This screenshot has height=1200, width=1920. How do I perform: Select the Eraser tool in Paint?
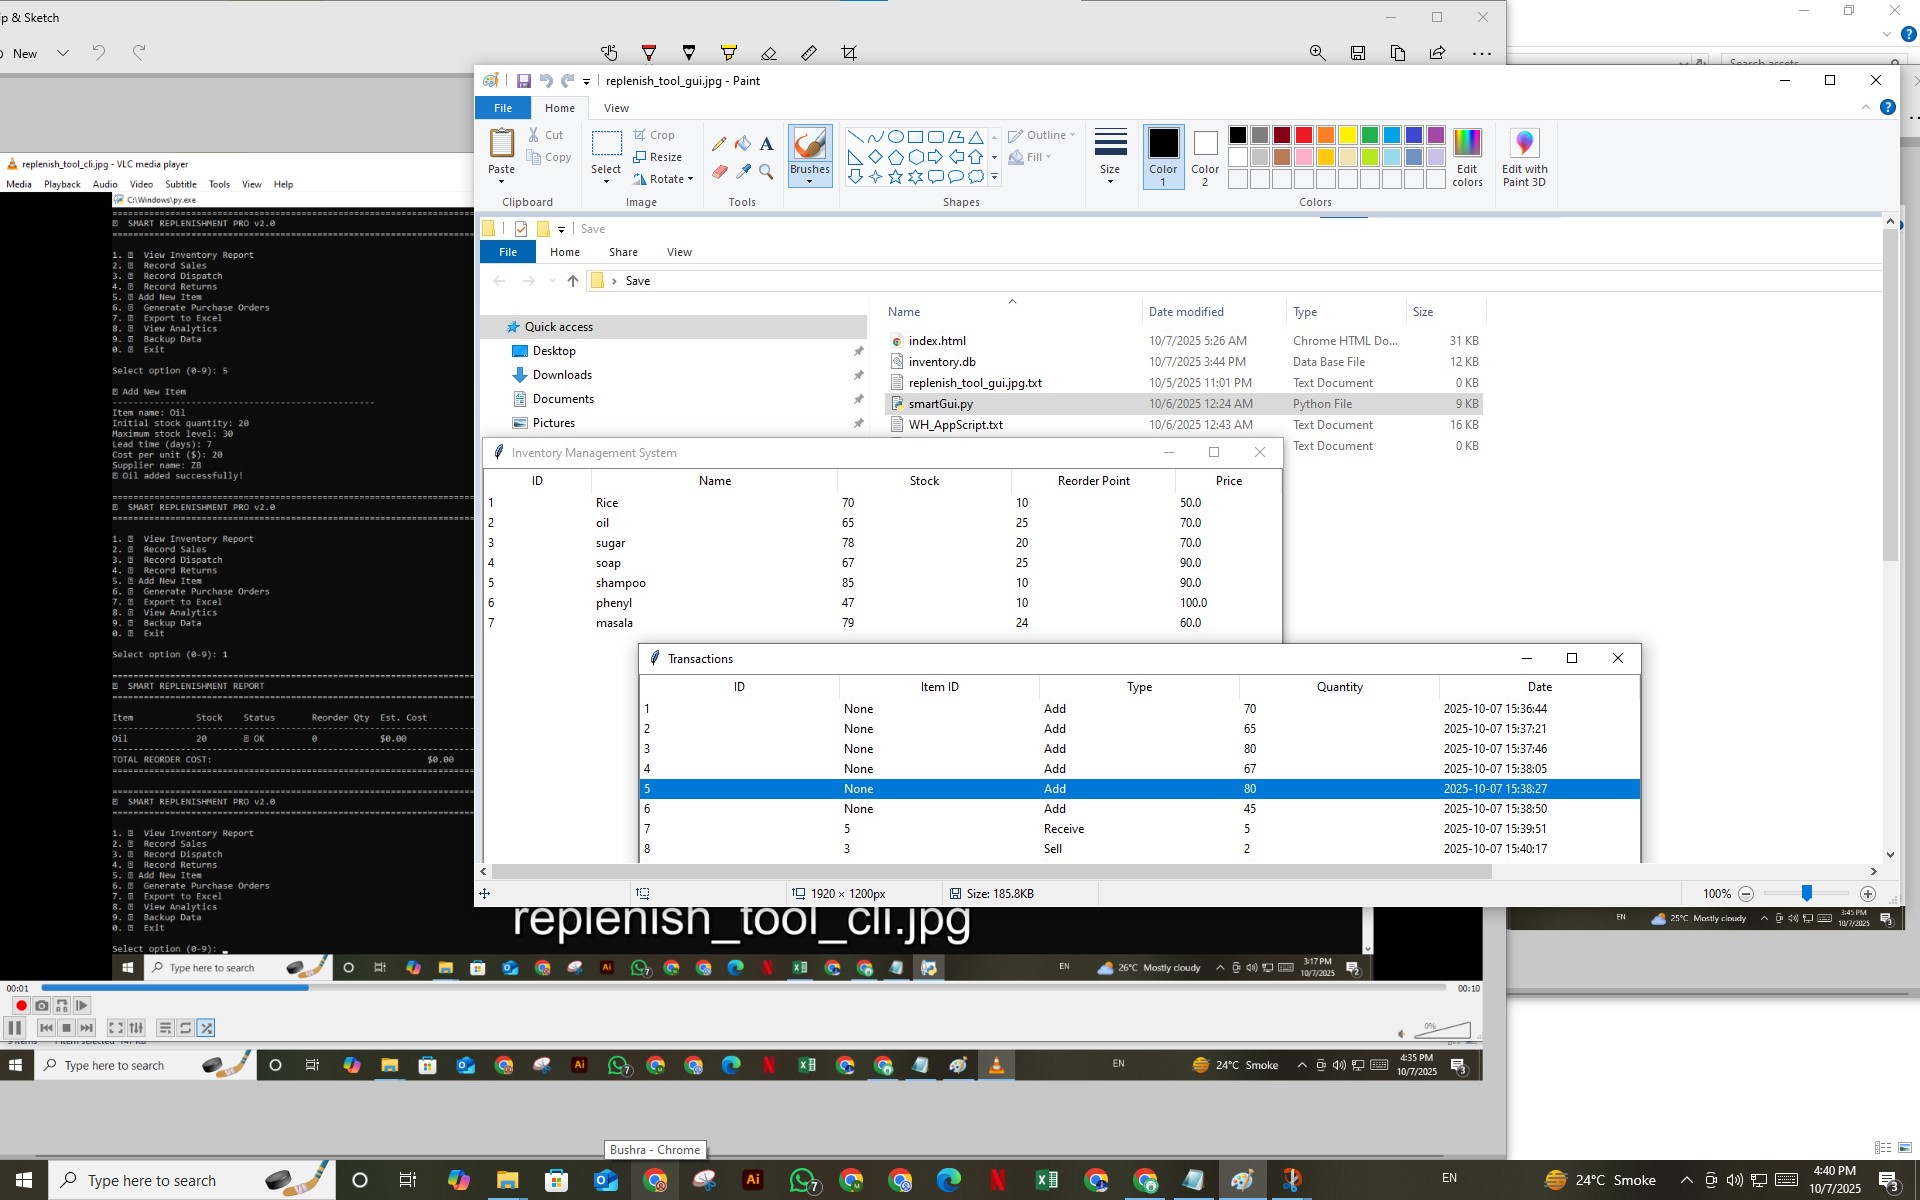pos(719,172)
